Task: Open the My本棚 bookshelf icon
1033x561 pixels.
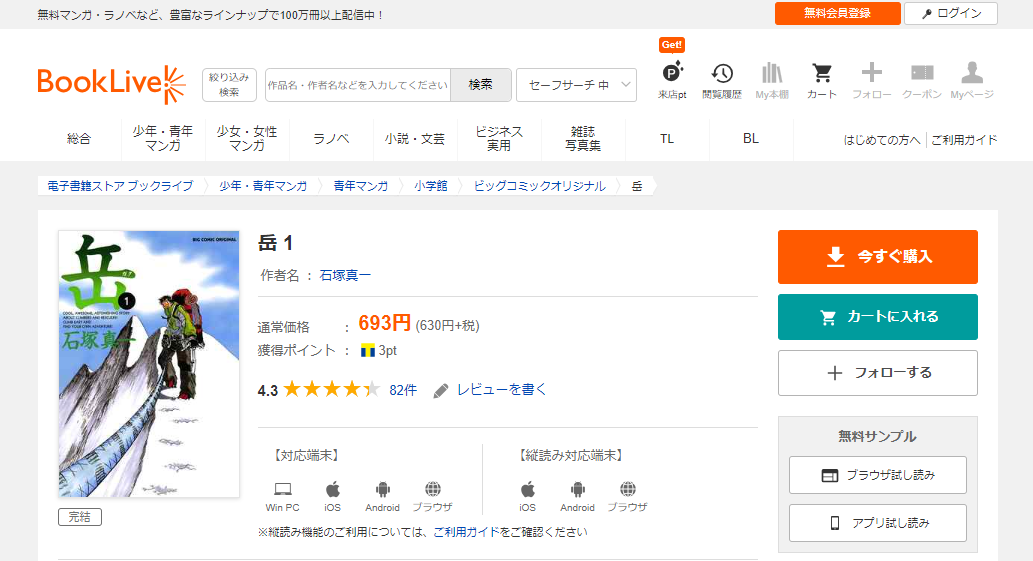Action: pos(772,78)
